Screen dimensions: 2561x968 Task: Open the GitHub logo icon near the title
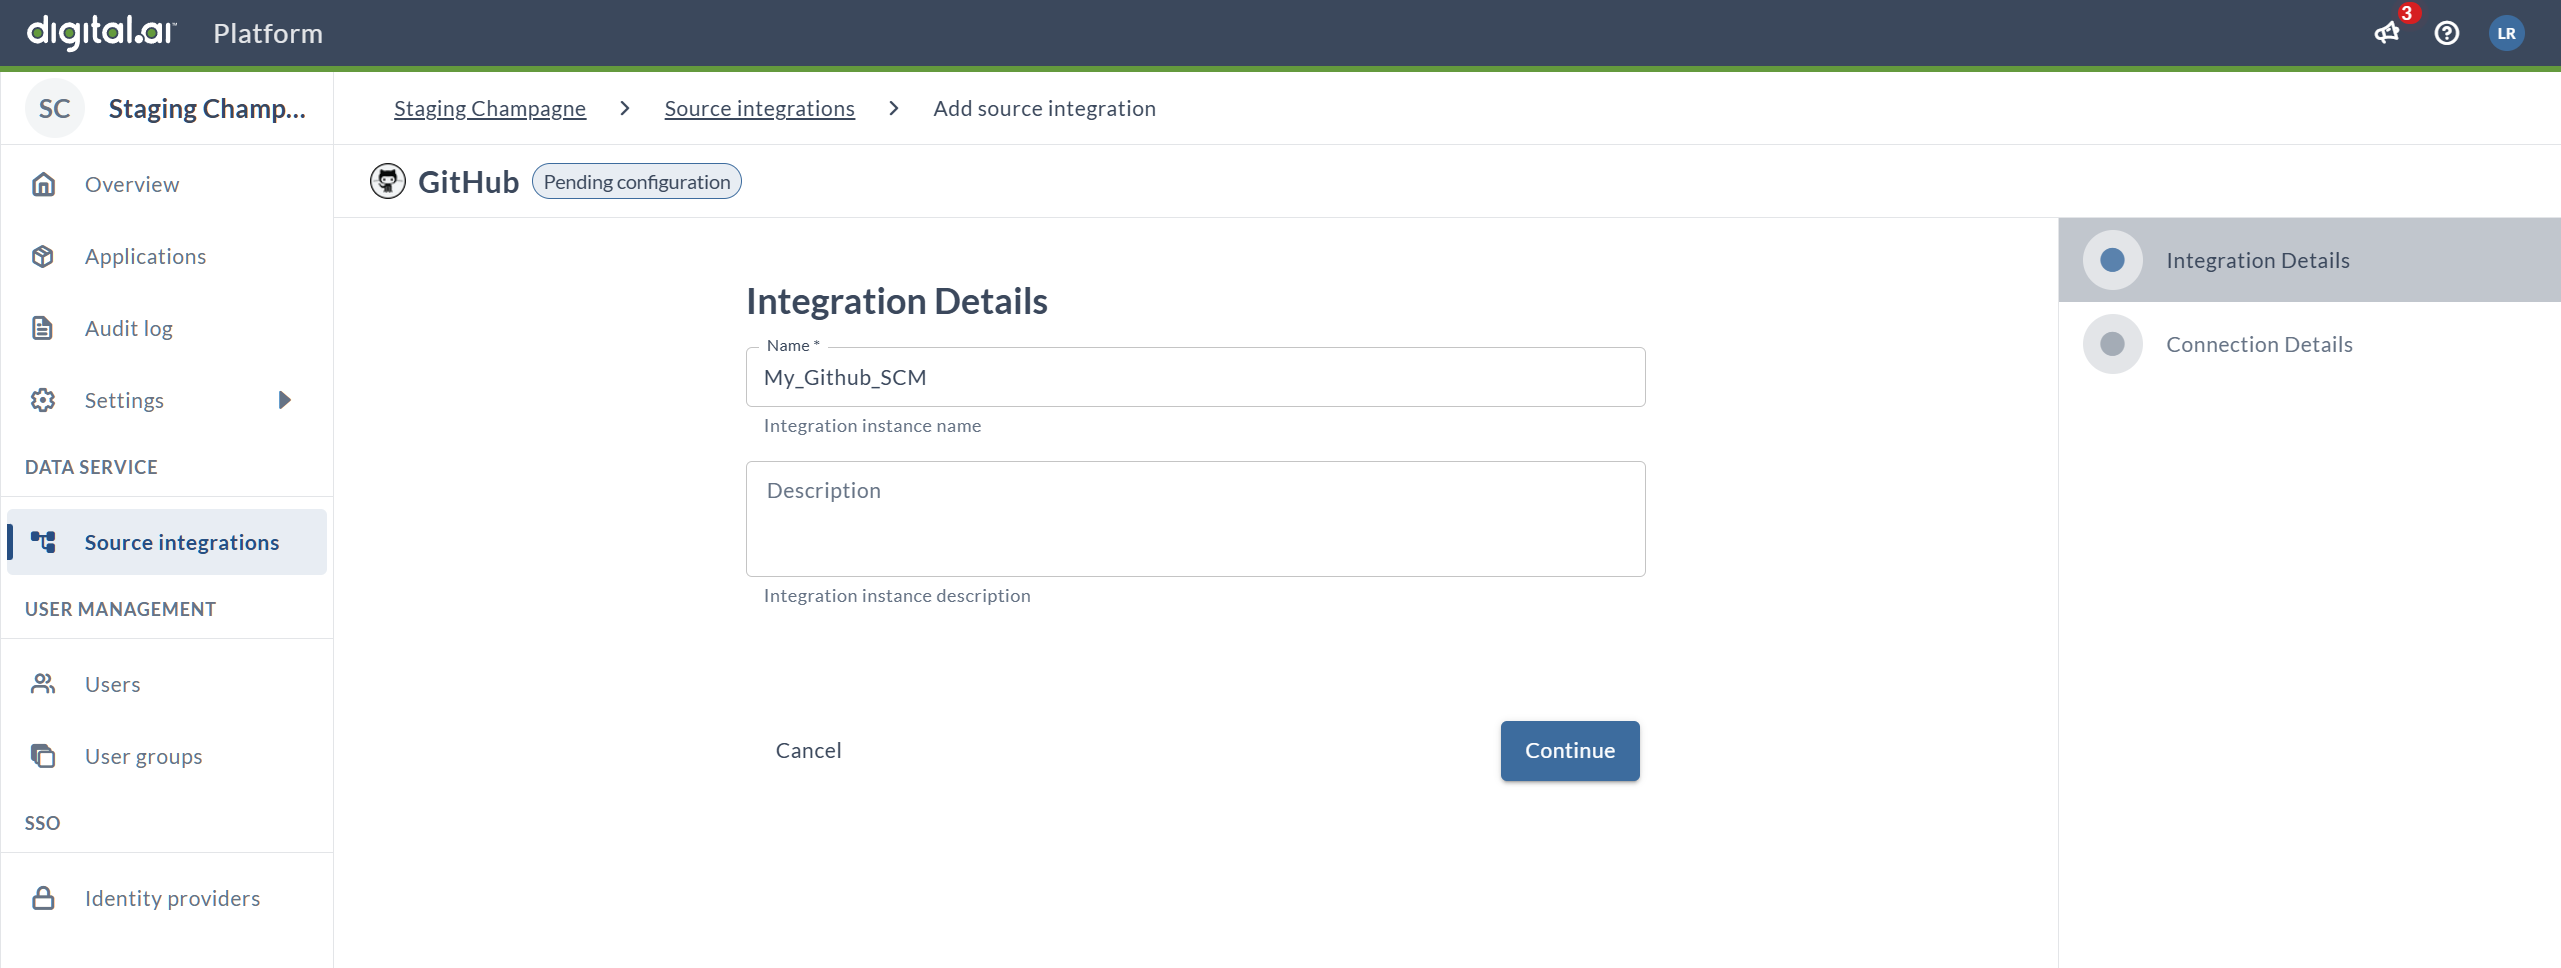tap(387, 181)
